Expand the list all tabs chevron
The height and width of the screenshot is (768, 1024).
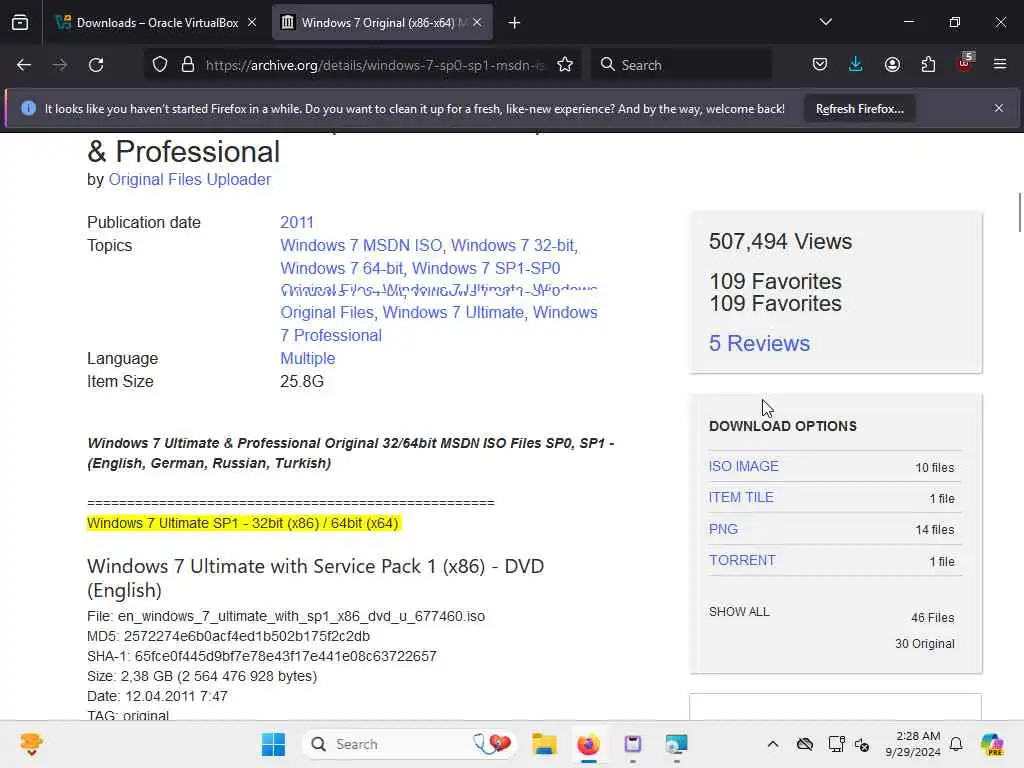point(825,22)
